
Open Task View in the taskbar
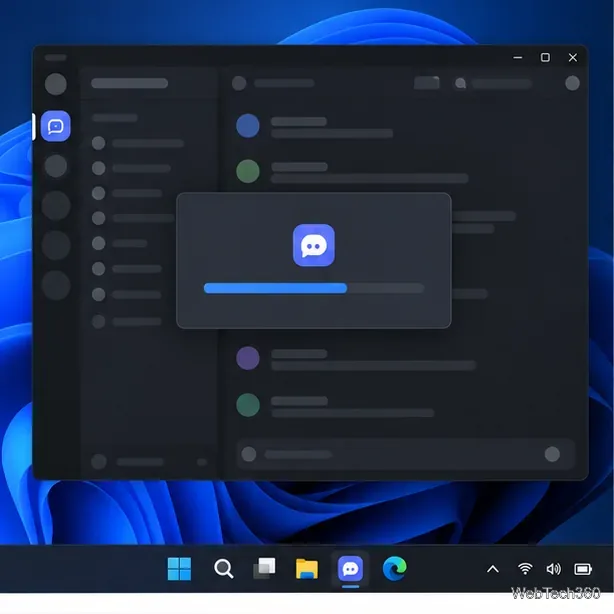click(x=264, y=568)
